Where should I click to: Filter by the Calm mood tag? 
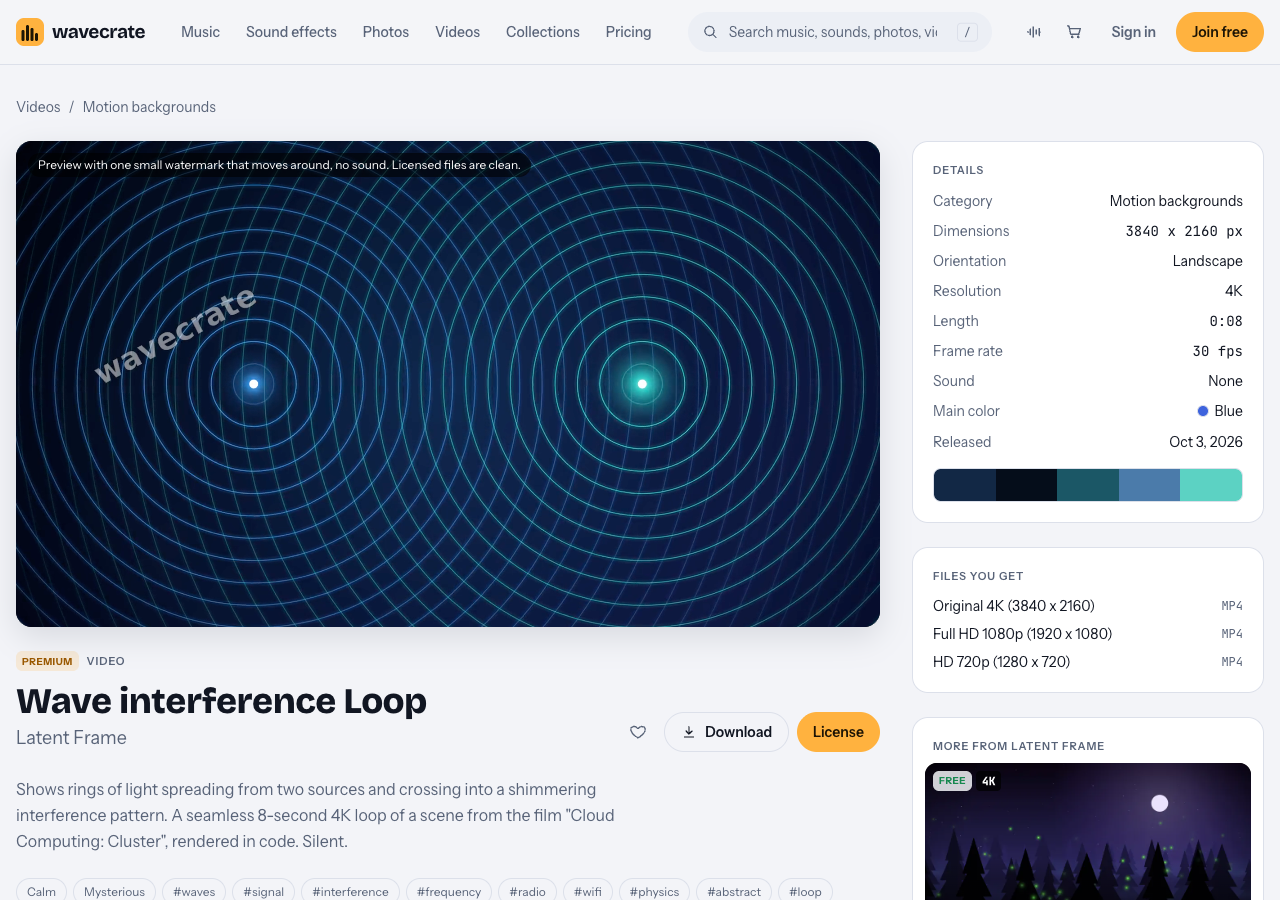point(41,891)
